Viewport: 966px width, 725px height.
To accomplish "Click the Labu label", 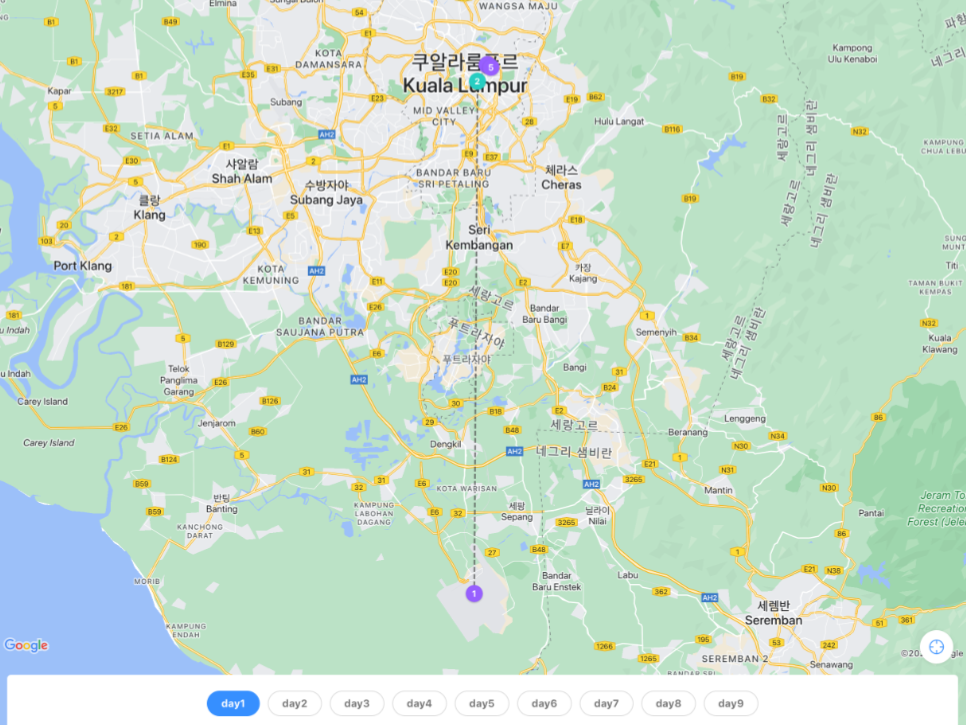I will coord(628,575).
